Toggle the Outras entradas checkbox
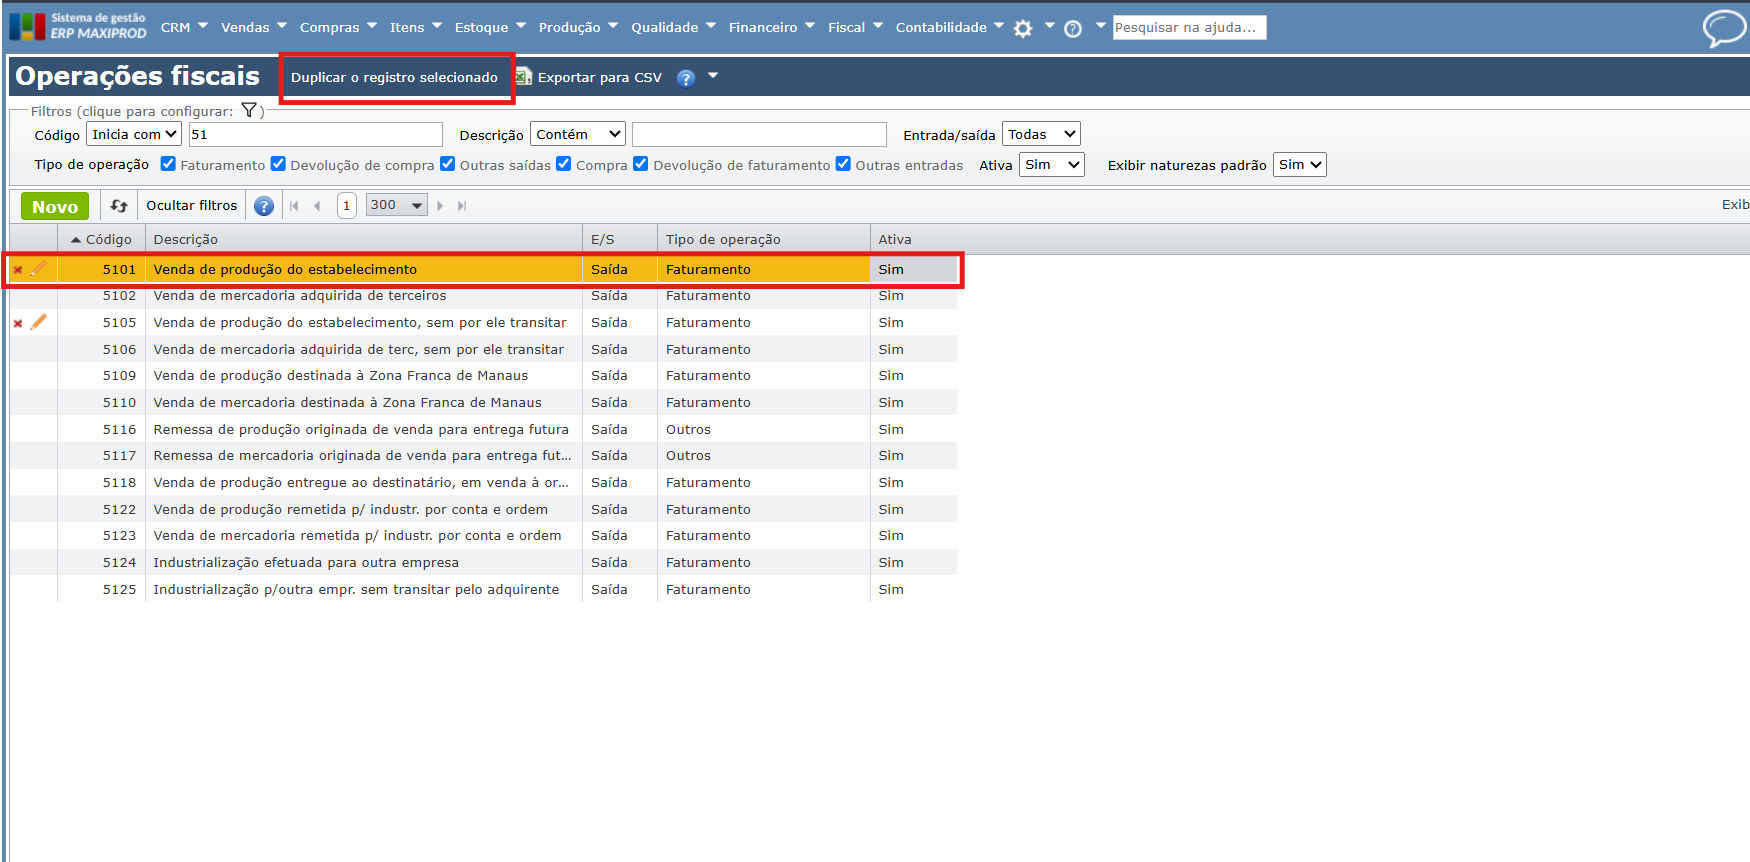 [x=843, y=164]
